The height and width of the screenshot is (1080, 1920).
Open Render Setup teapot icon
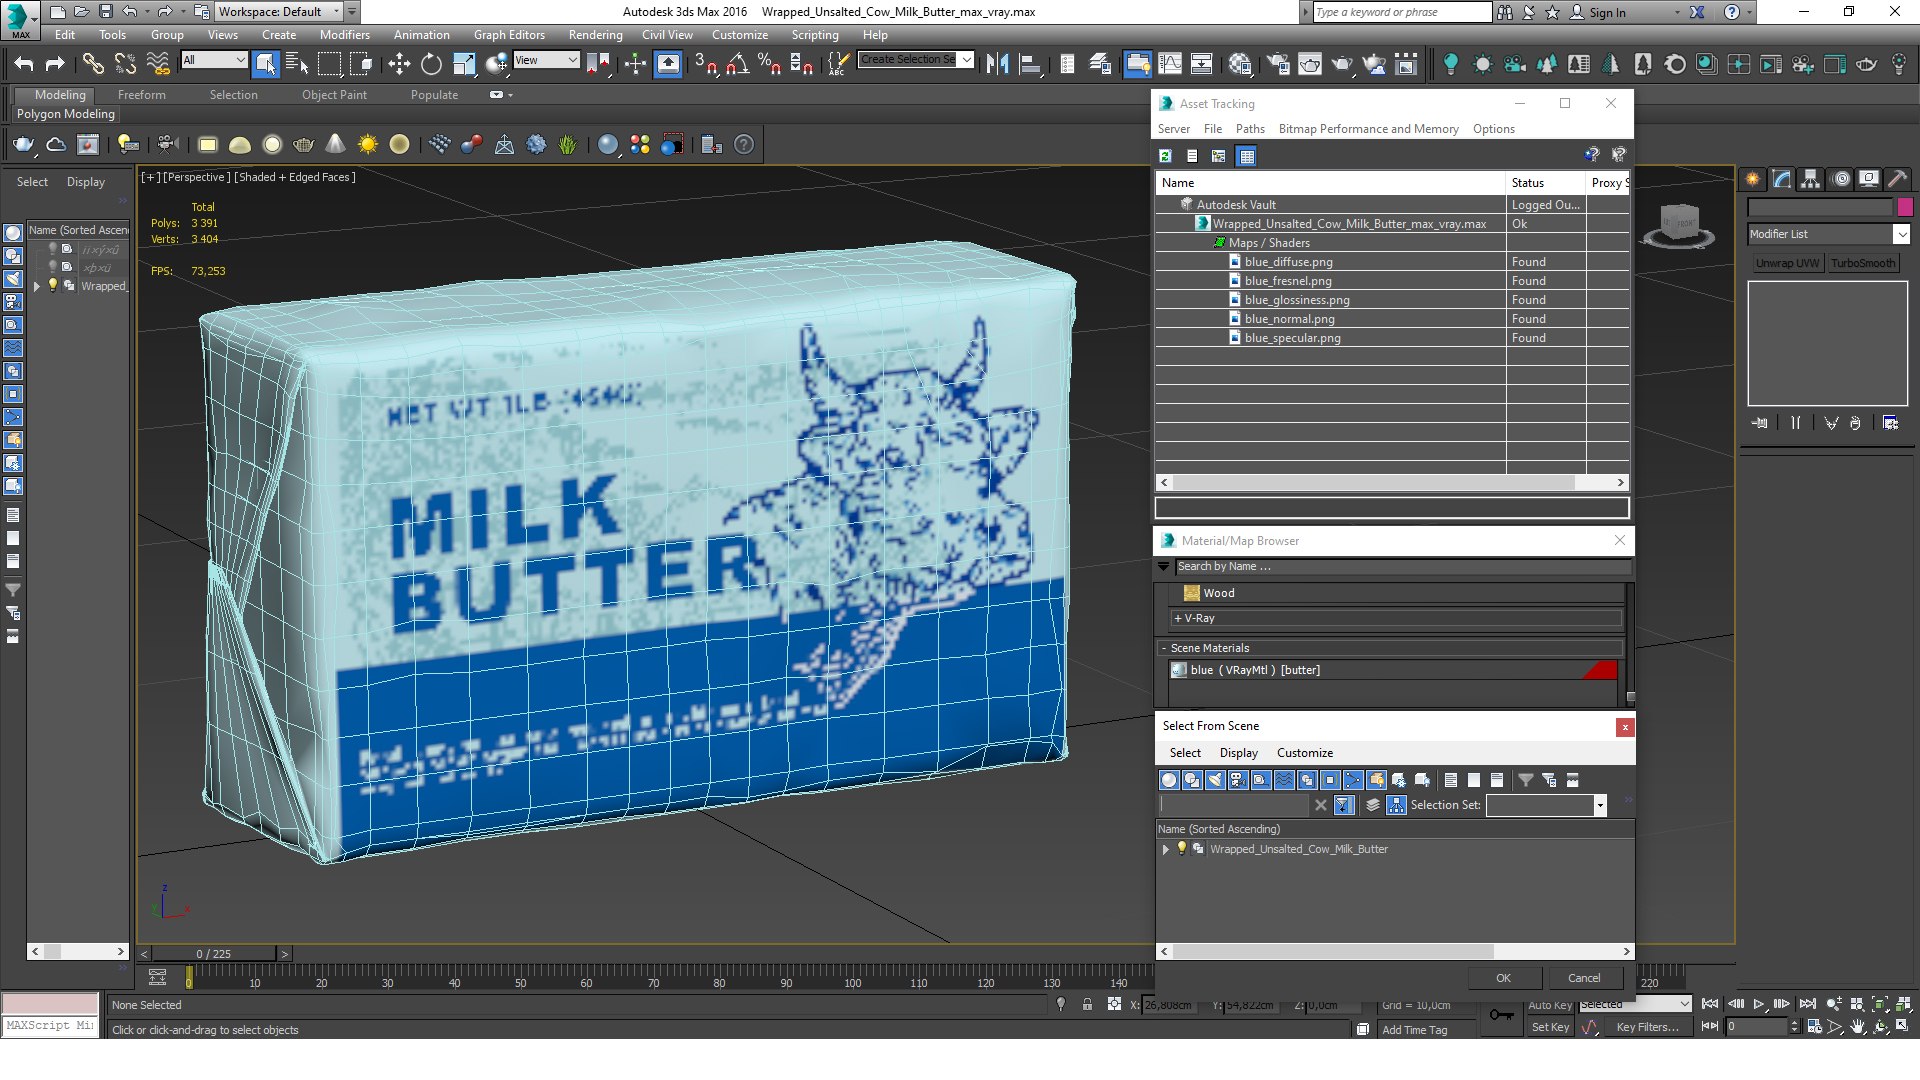(x=1278, y=64)
